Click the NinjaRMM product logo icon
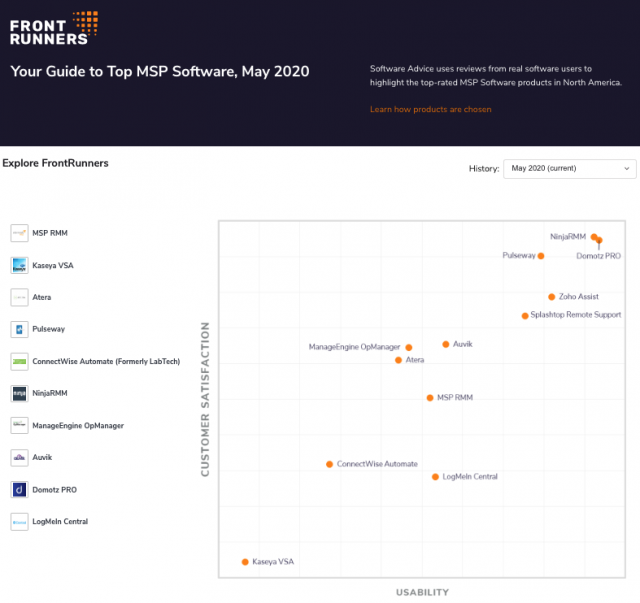The height and width of the screenshot is (603, 640). click(x=19, y=394)
